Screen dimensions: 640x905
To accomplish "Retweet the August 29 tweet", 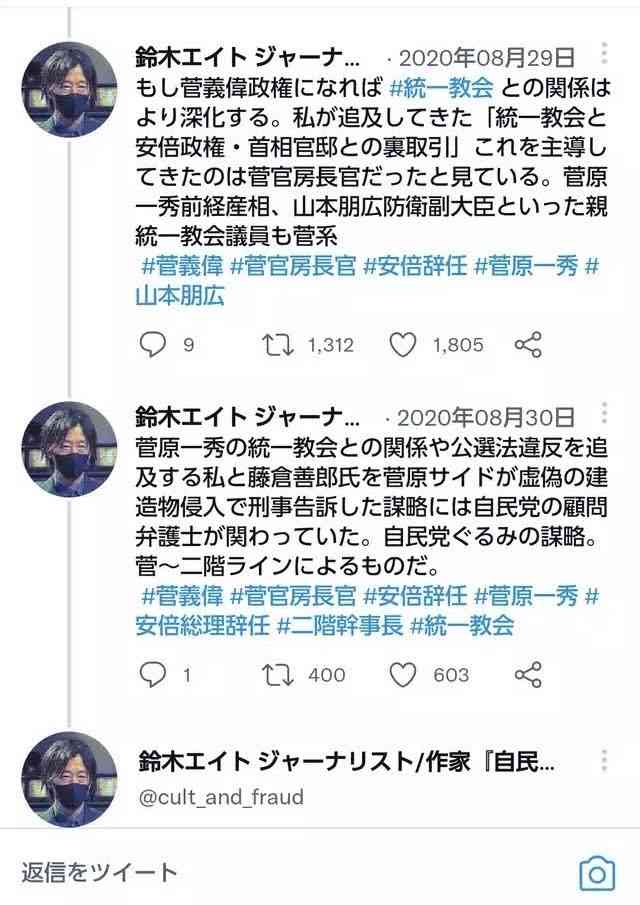I will point(276,345).
